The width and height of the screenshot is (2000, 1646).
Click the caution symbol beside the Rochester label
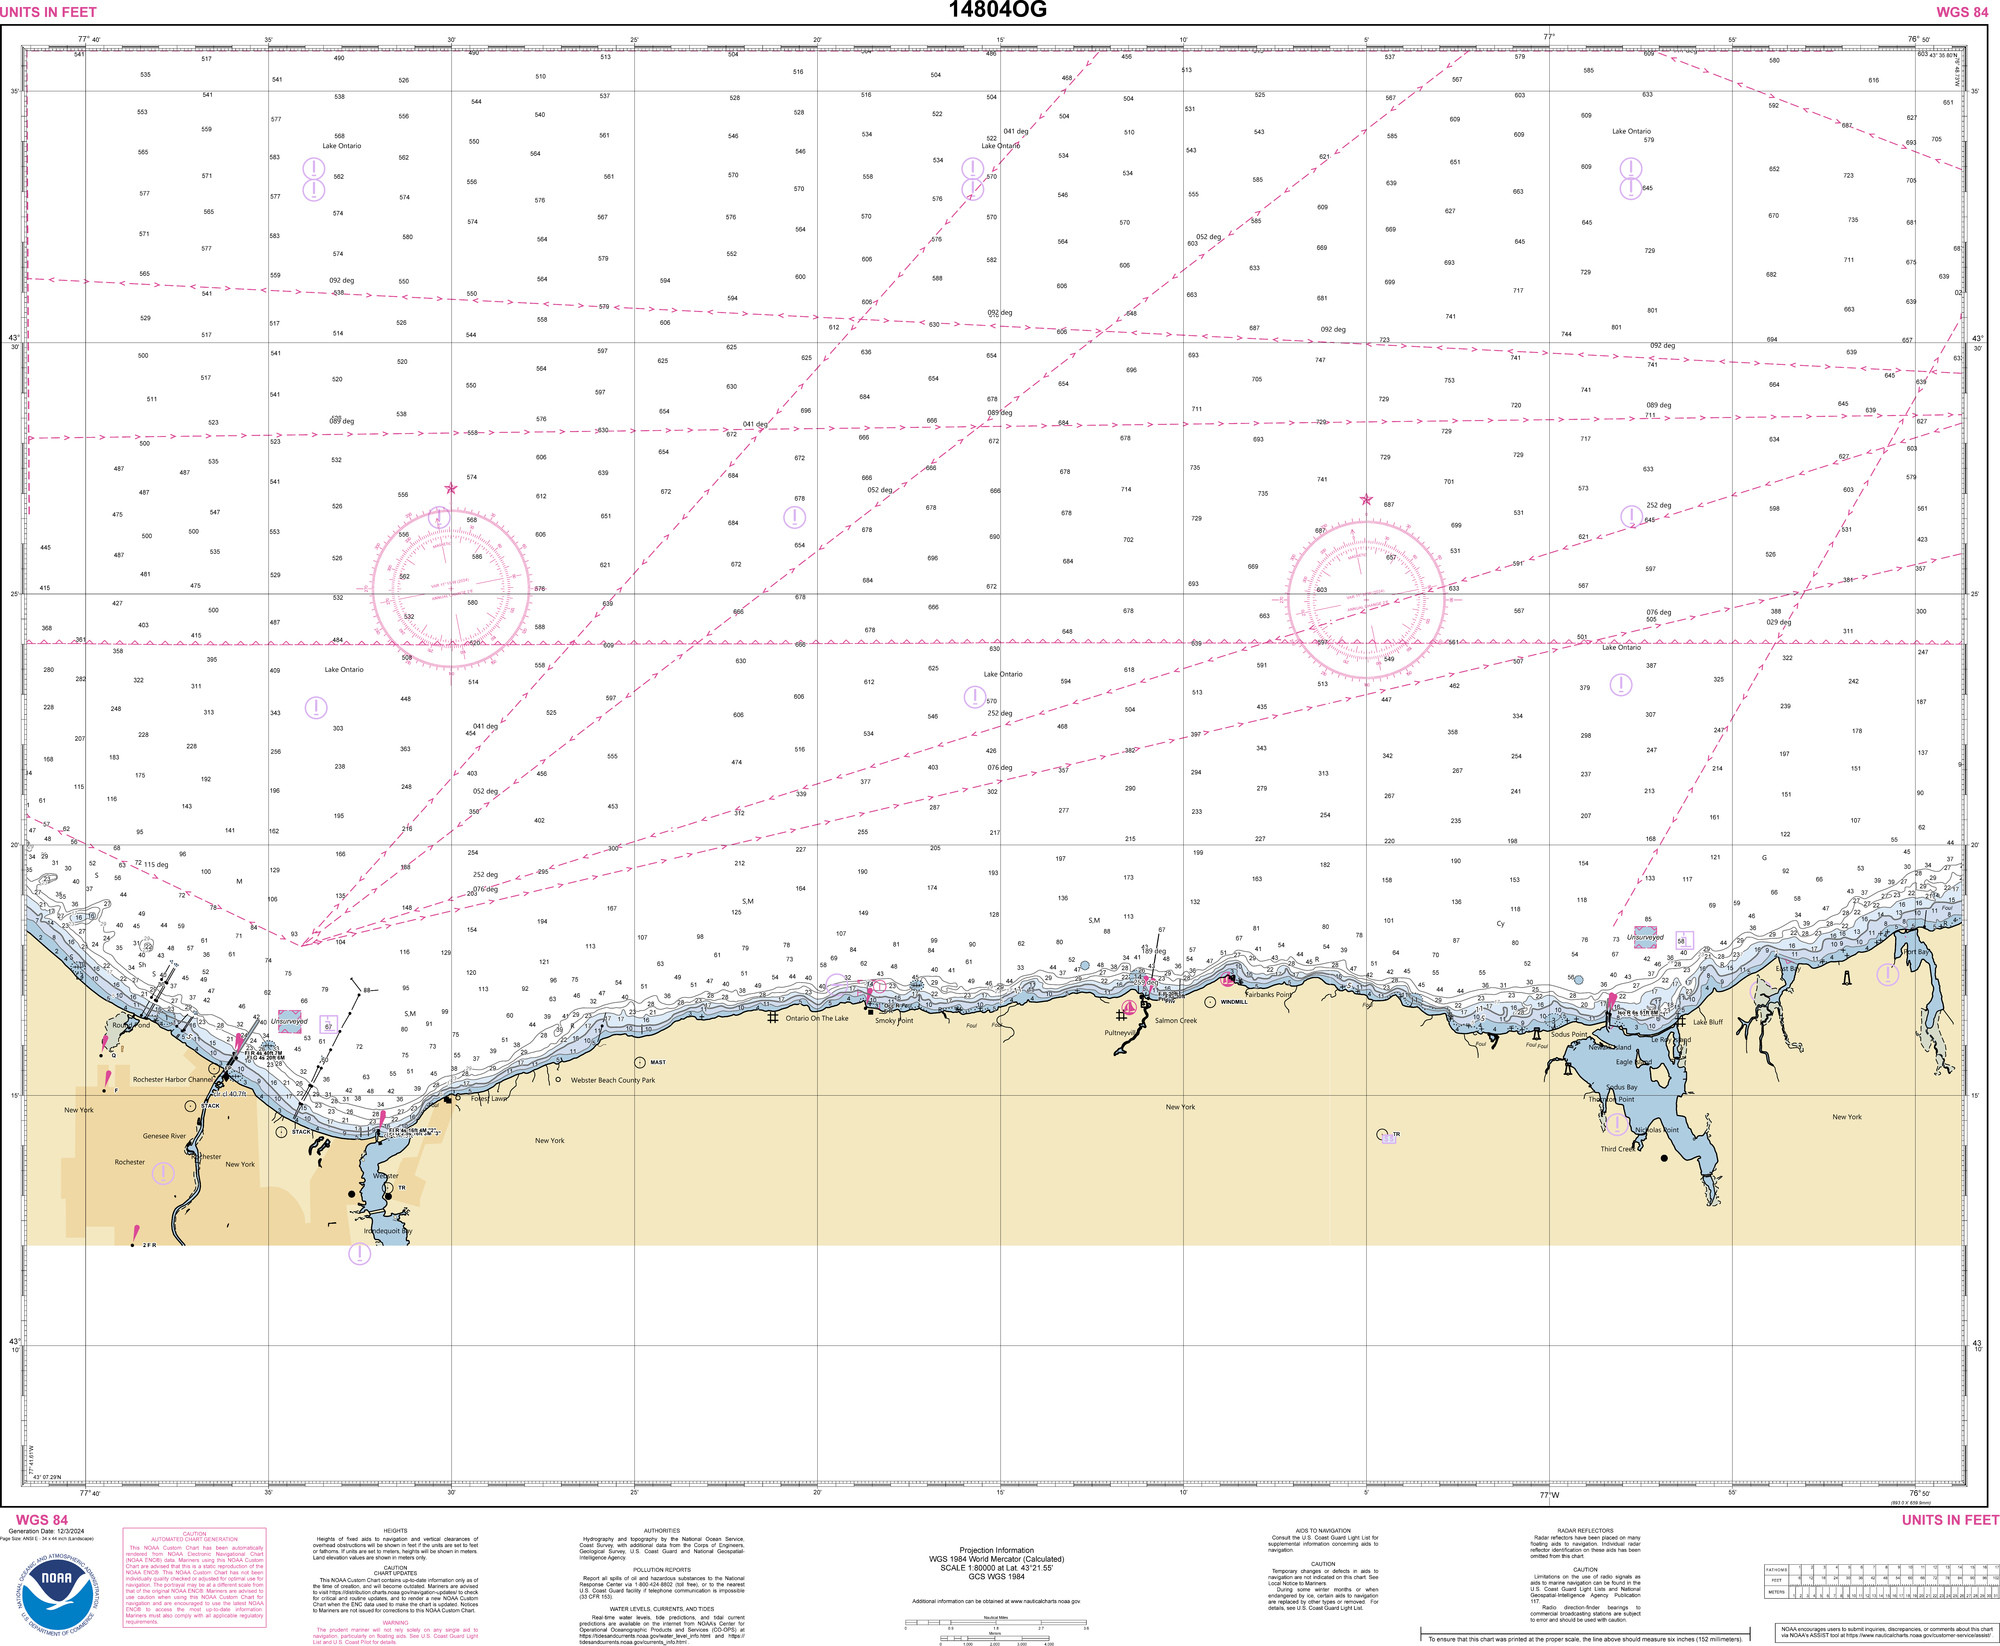(163, 1173)
